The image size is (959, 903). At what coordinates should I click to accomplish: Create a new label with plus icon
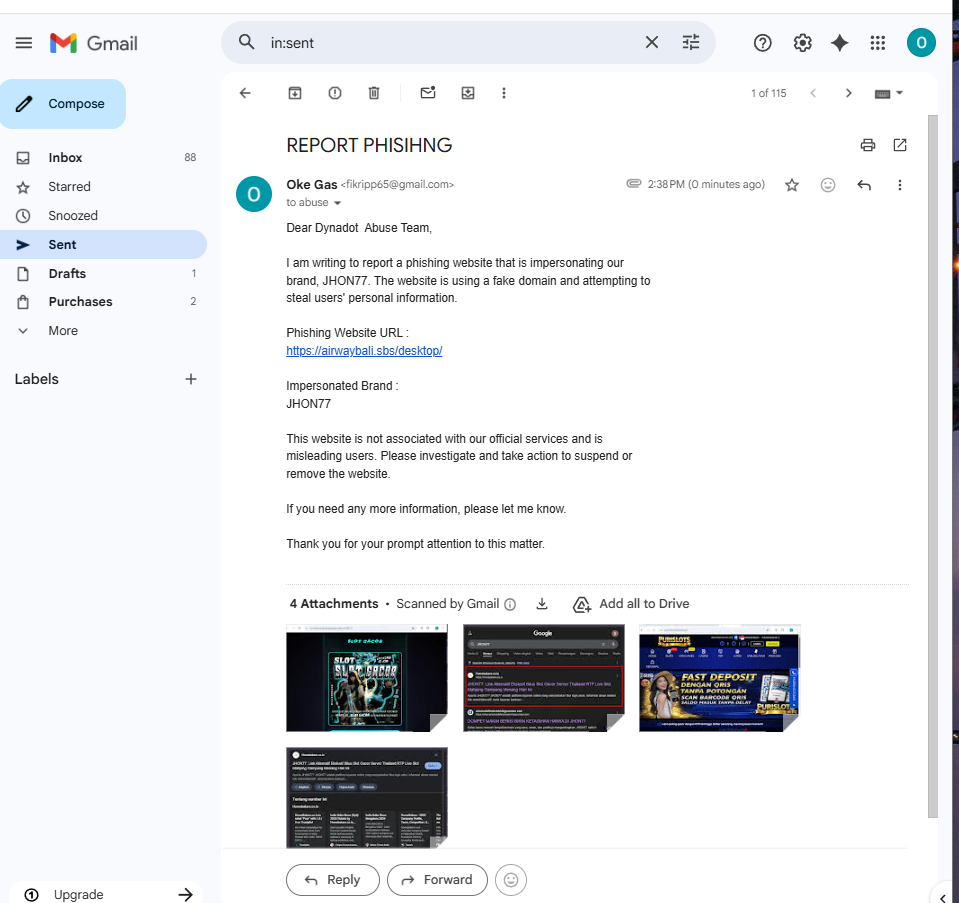[x=191, y=379]
